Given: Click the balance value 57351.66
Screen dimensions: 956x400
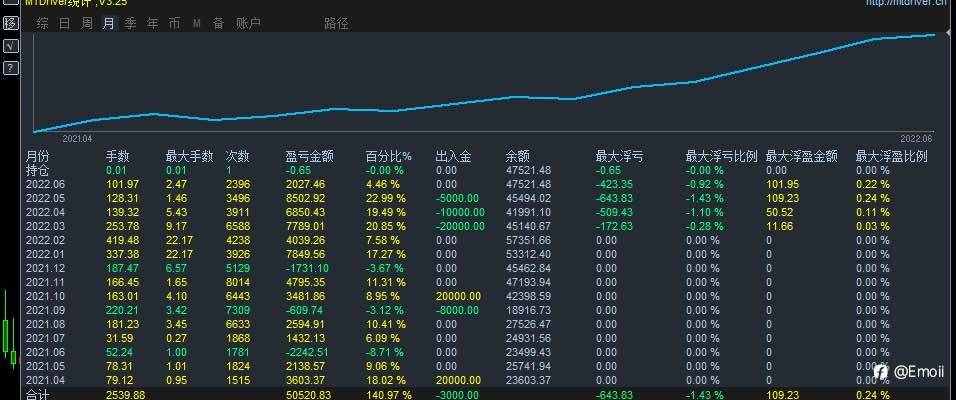Looking at the screenshot, I should pyautogui.click(x=529, y=240).
